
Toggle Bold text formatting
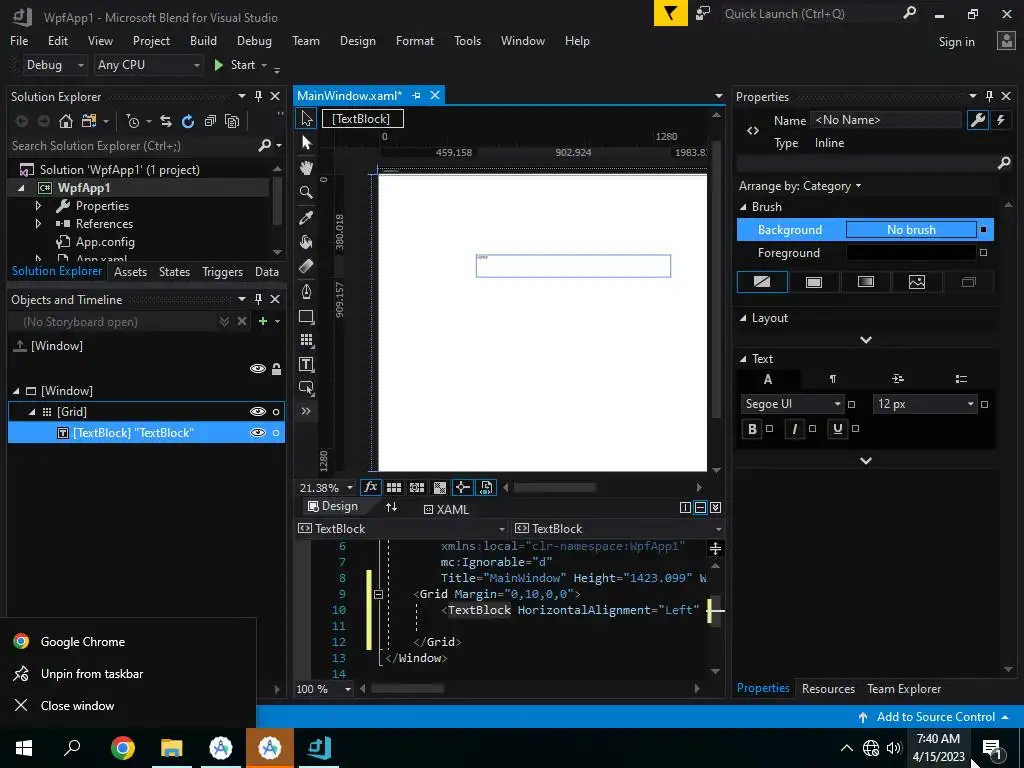[x=752, y=429]
